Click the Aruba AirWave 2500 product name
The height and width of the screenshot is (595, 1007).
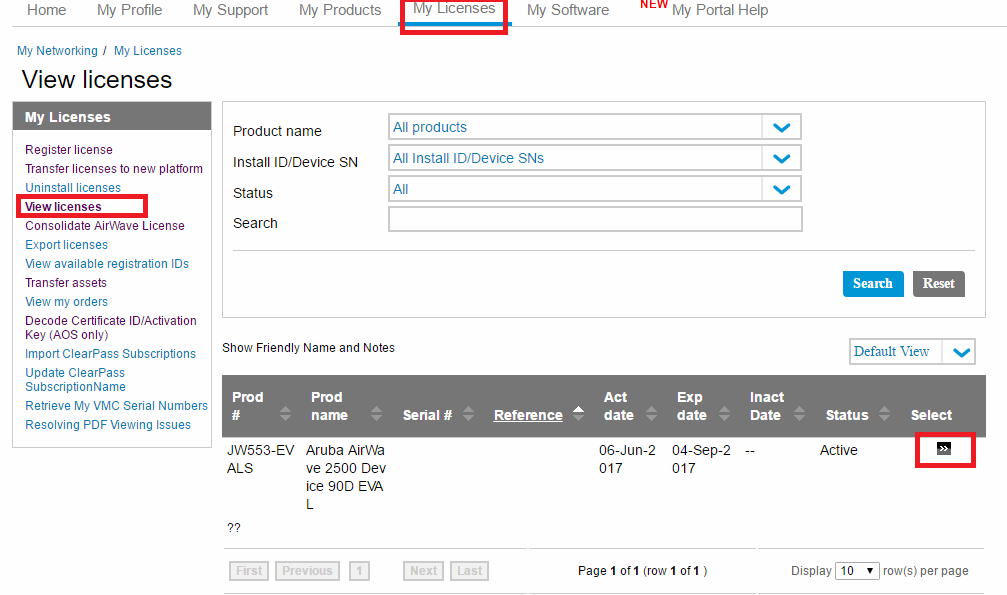pyautogui.click(x=346, y=477)
